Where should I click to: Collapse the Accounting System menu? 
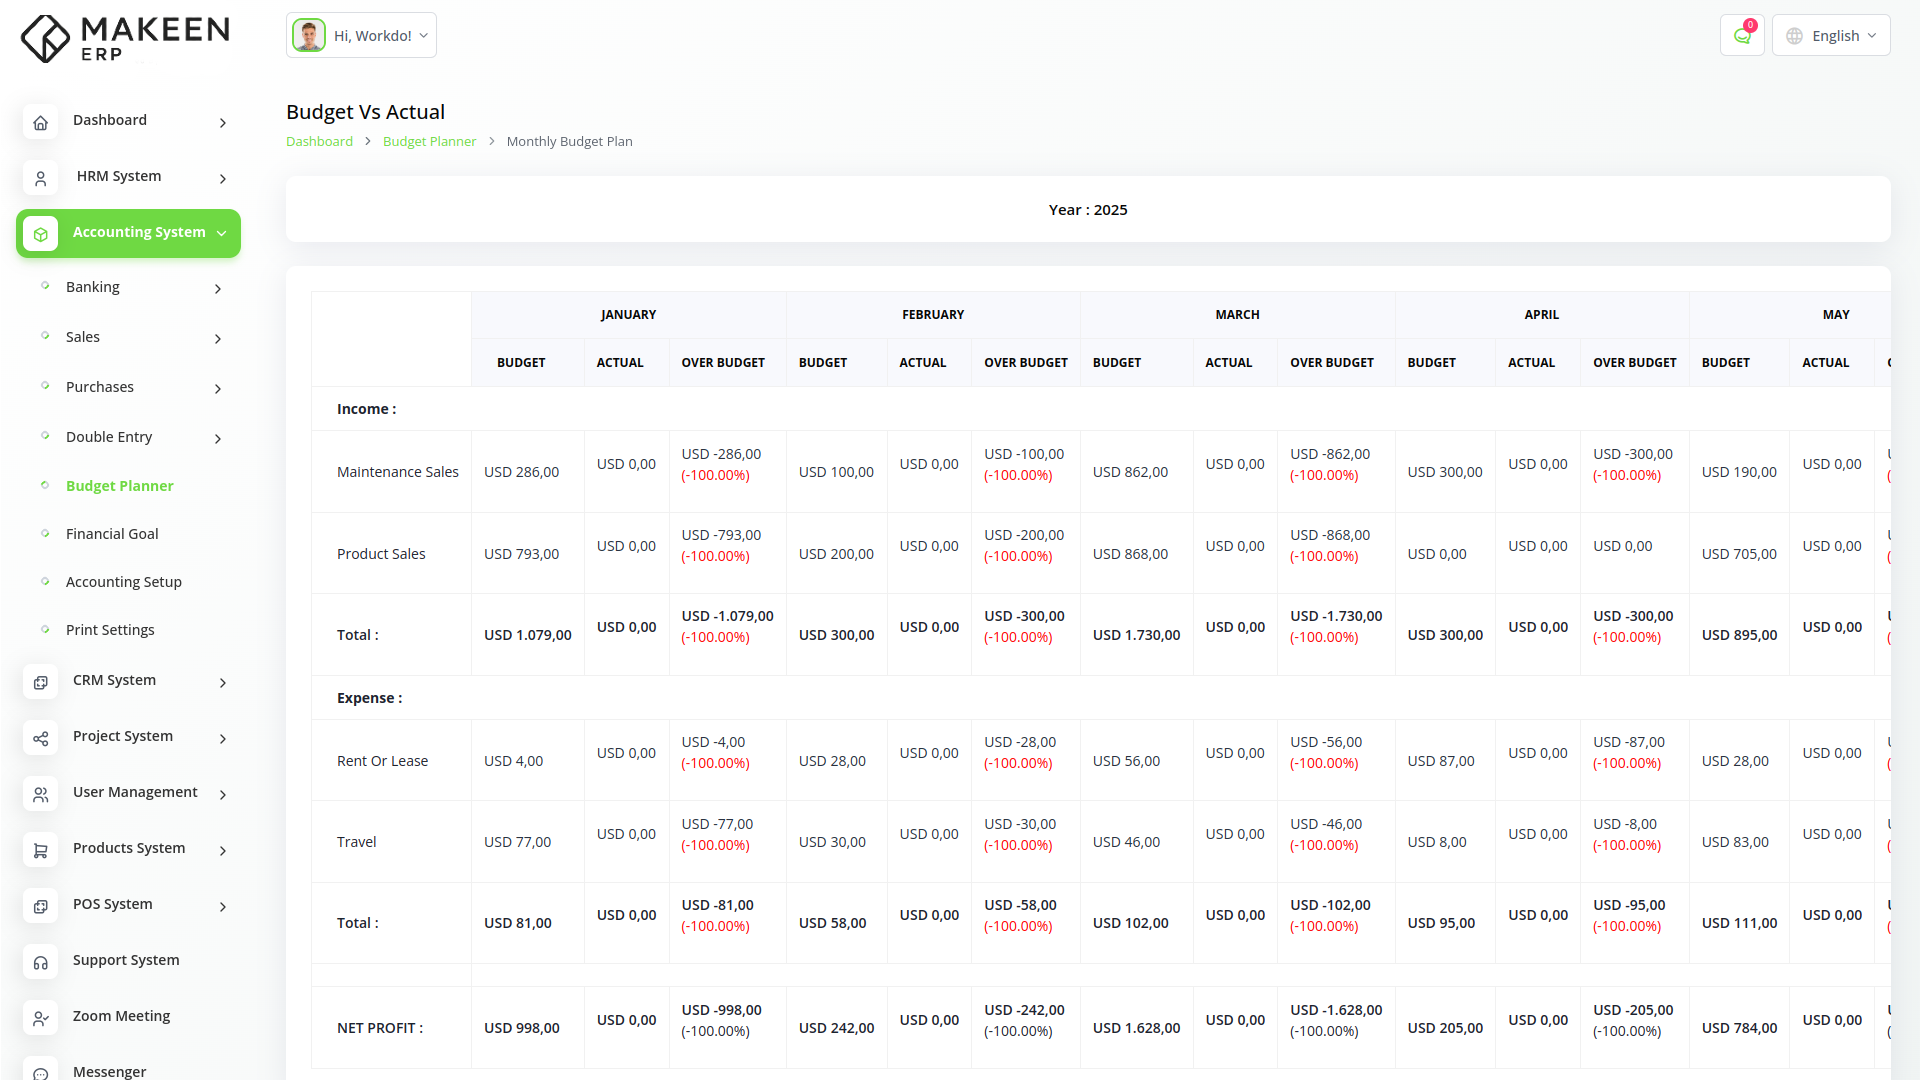tap(222, 234)
